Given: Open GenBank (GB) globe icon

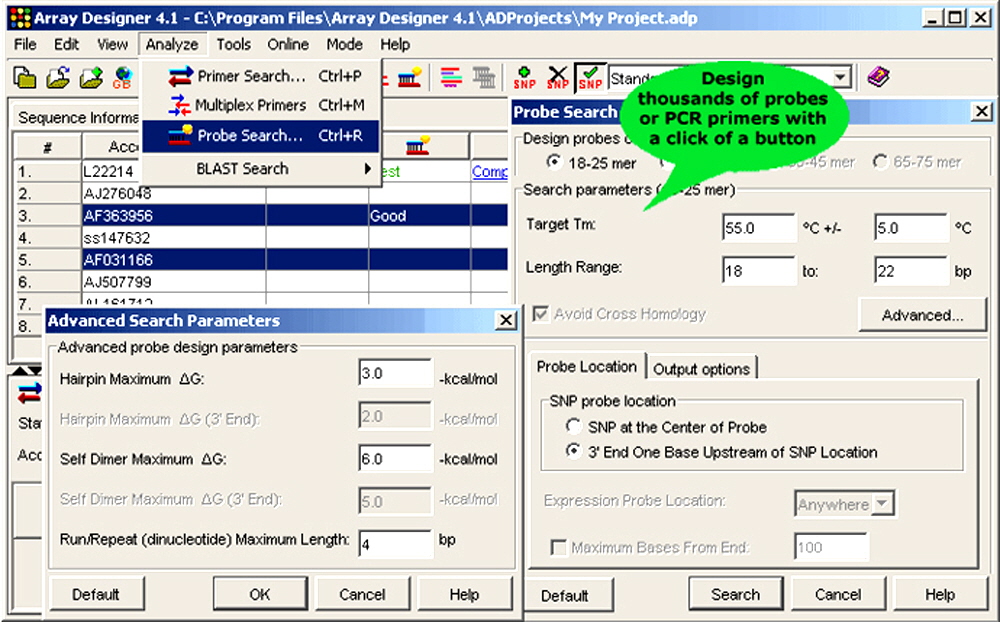Looking at the screenshot, I should click(x=122, y=78).
